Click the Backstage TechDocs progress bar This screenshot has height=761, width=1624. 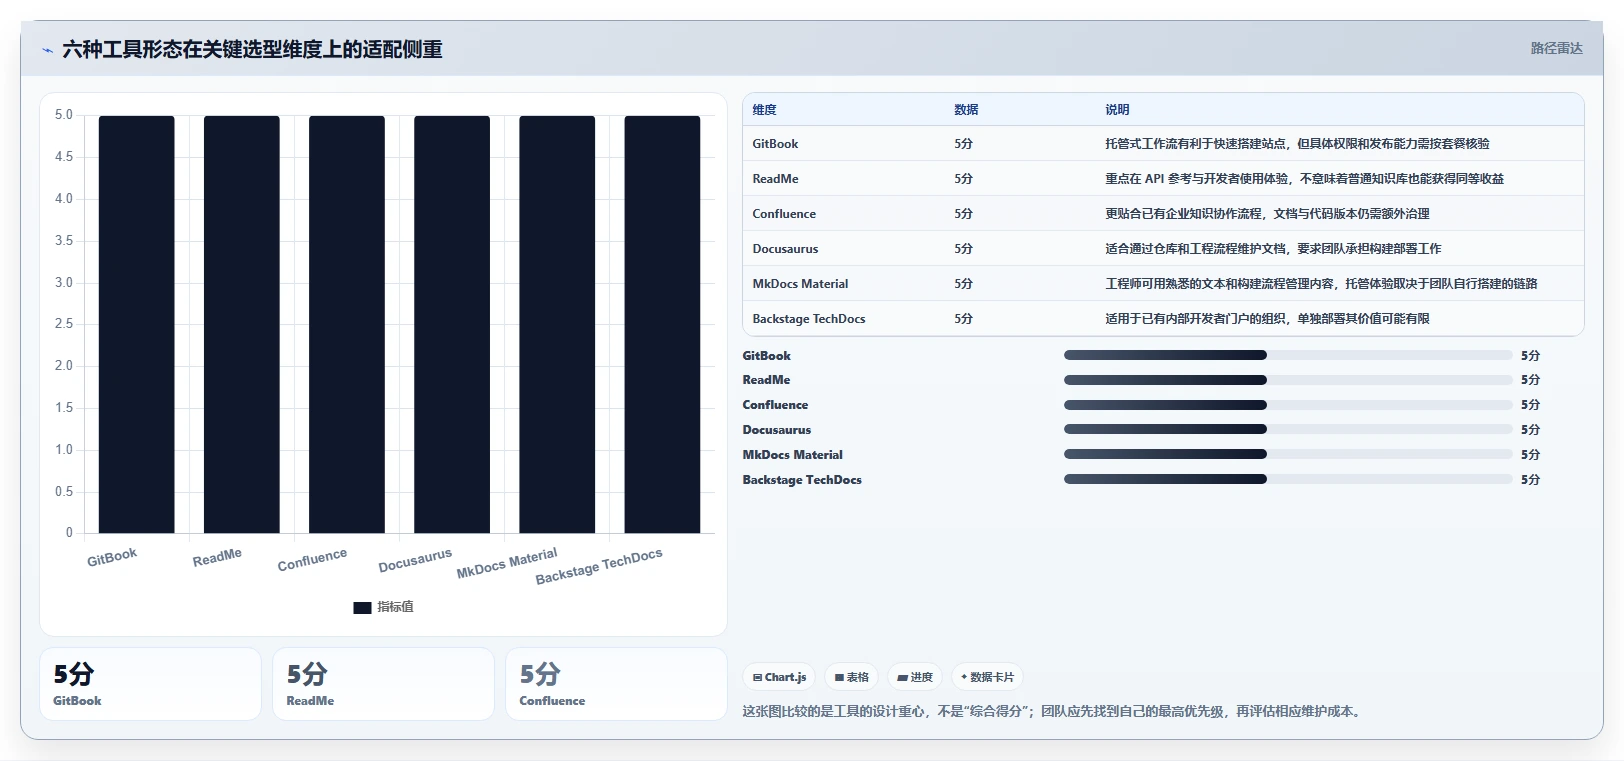click(1288, 480)
